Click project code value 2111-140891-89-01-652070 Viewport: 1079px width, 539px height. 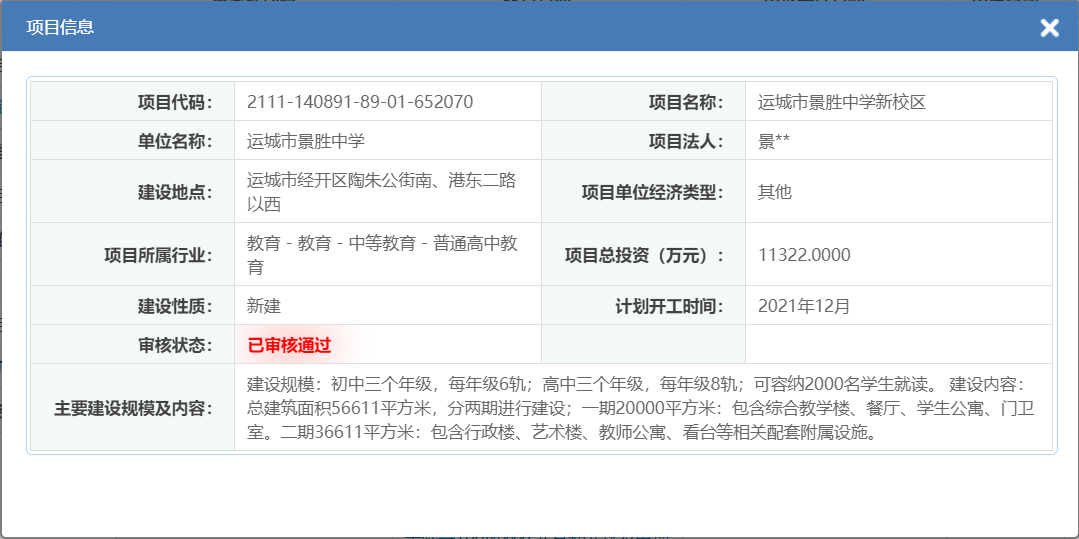[360, 102]
